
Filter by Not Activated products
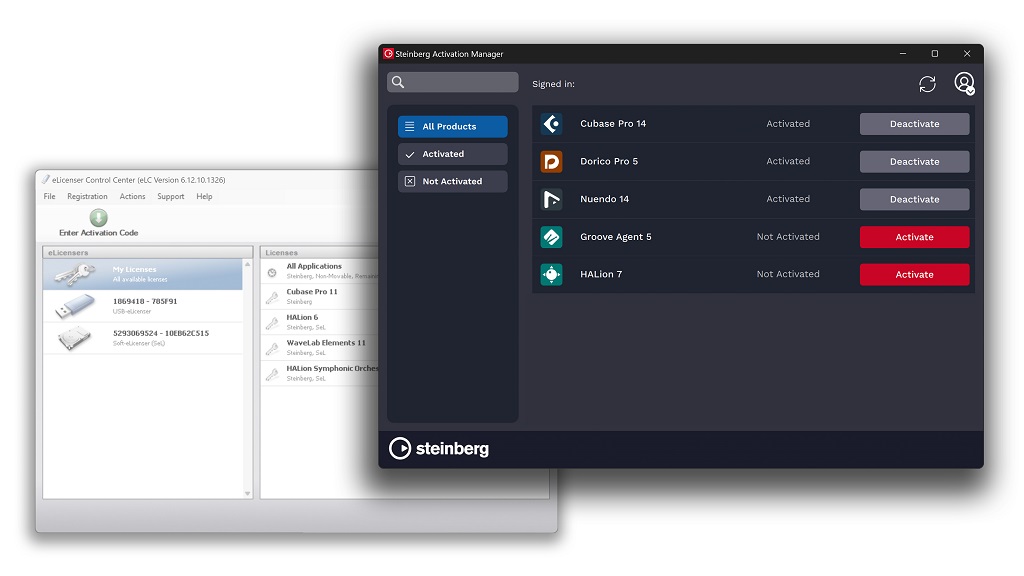[x=453, y=182]
